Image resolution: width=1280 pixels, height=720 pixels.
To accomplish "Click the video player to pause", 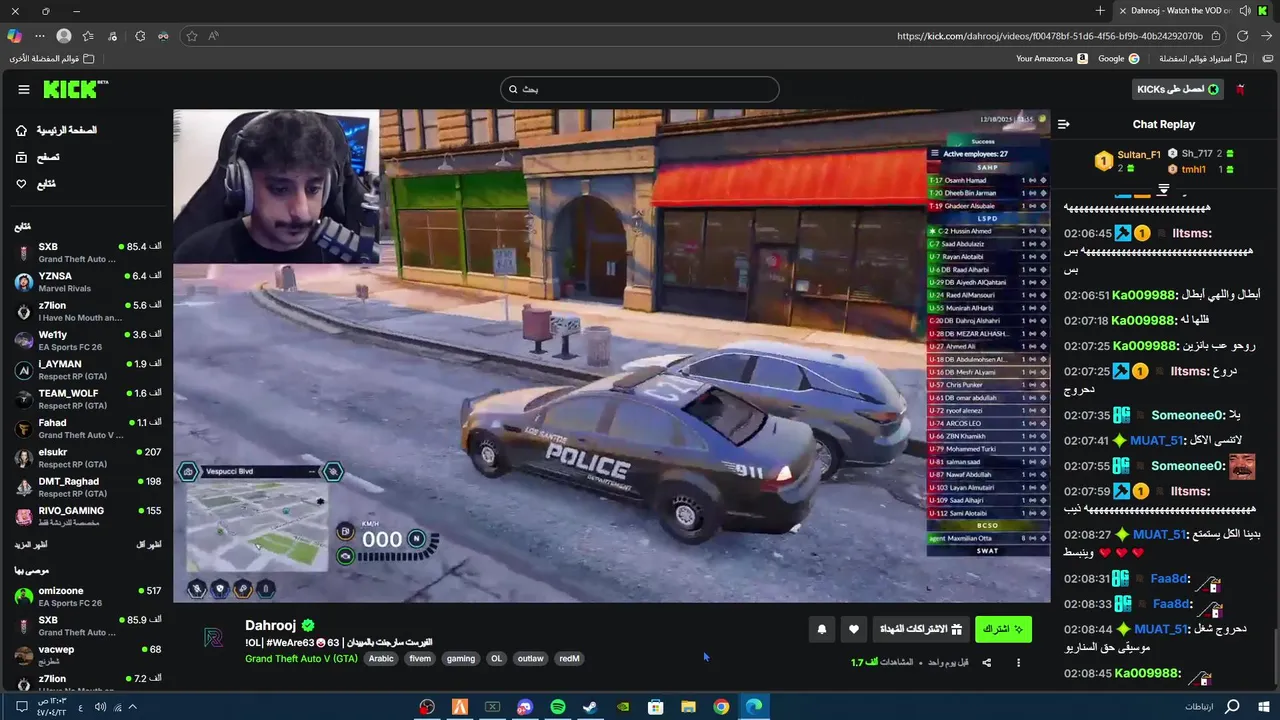I will tap(611, 356).
